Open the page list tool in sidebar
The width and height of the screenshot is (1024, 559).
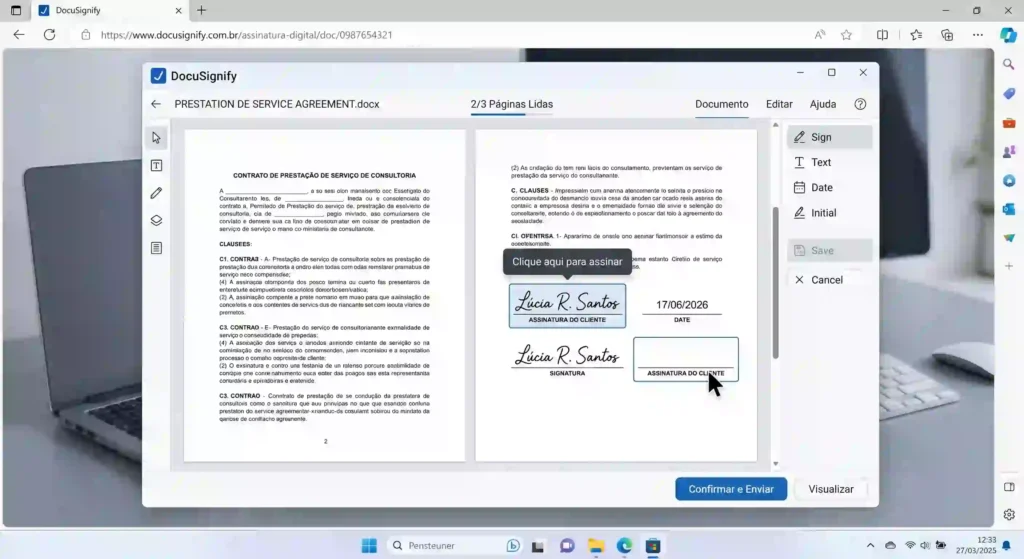point(156,248)
